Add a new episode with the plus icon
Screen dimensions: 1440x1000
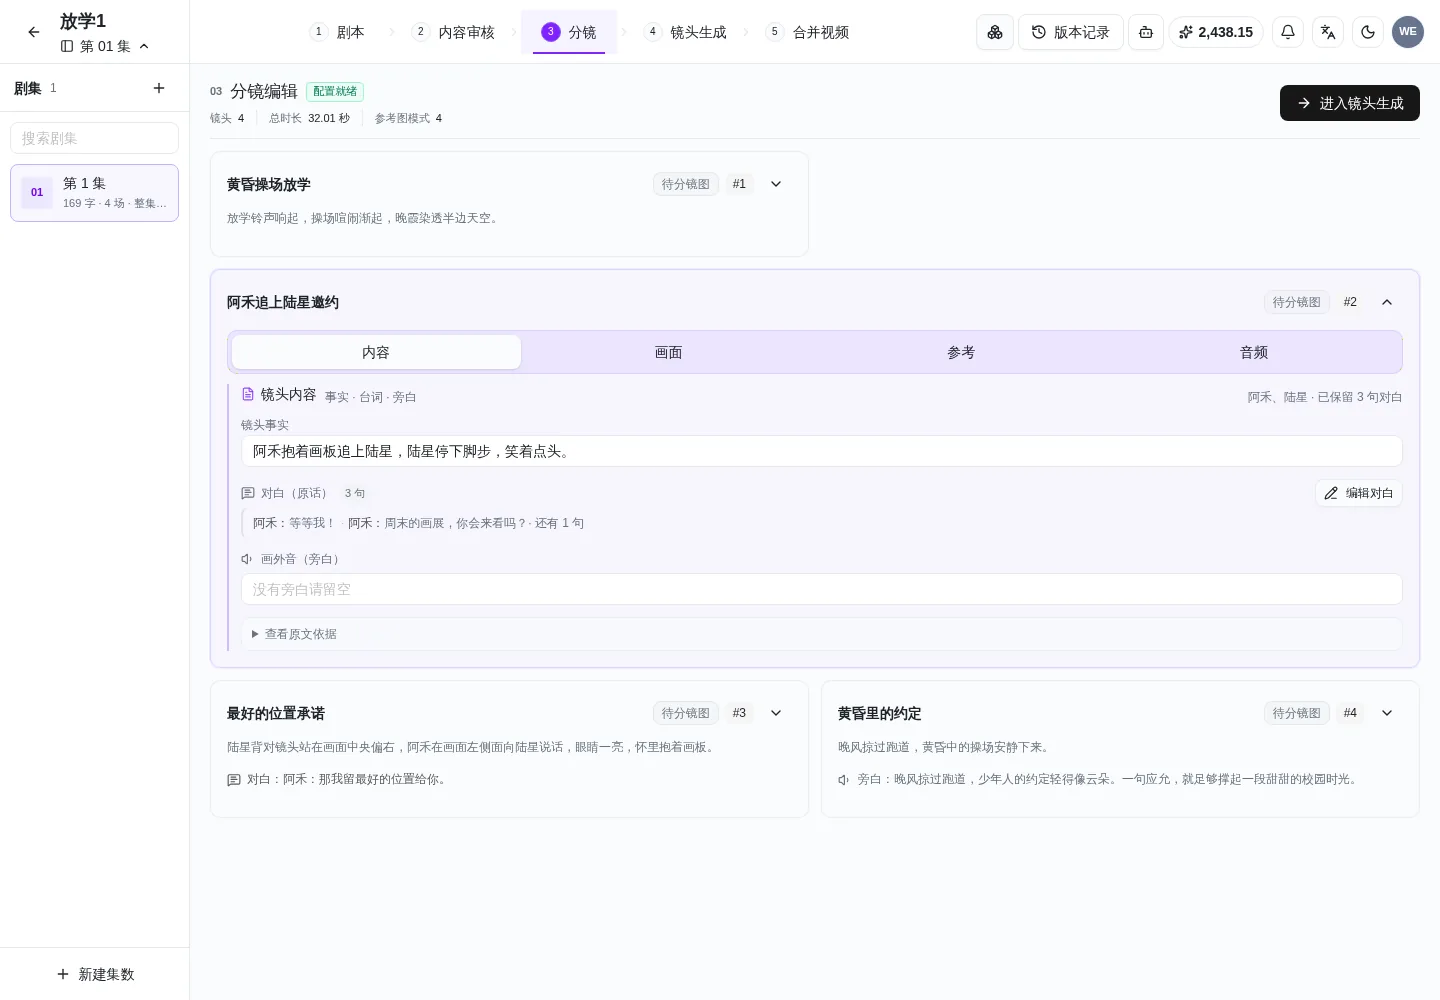tap(159, 88)
